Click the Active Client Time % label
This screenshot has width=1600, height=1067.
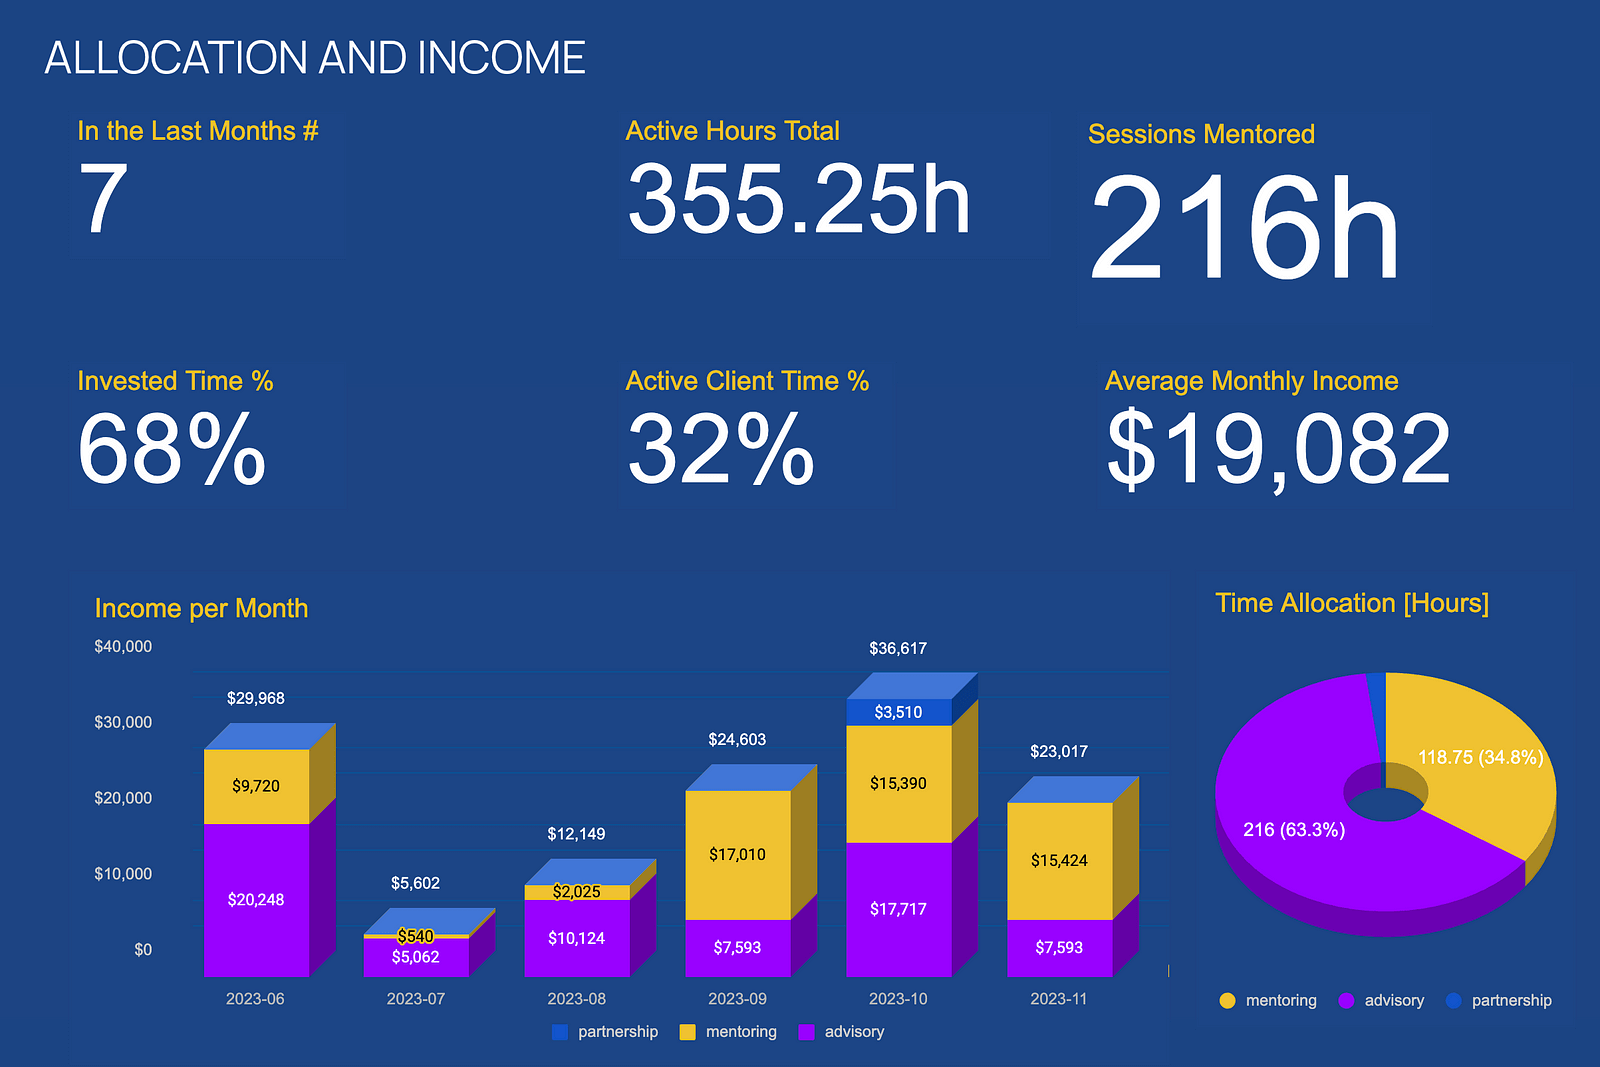point(747,381)
